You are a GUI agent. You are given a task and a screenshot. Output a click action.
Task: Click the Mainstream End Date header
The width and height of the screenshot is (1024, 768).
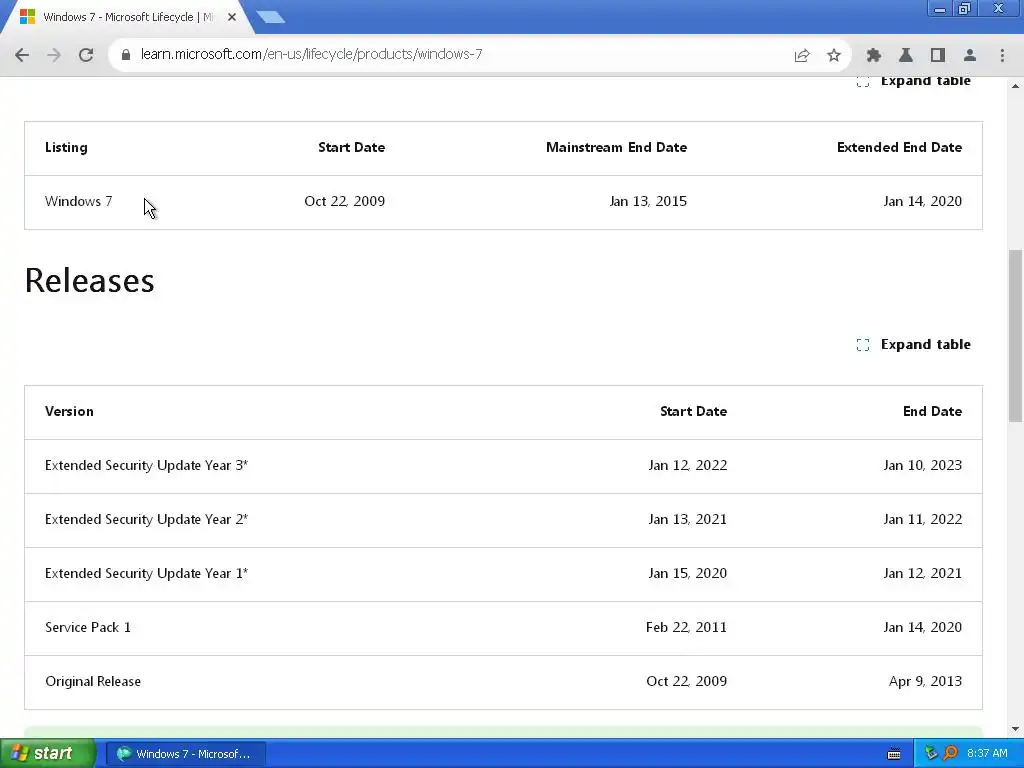pyautogui.click(x=616, y=147)
